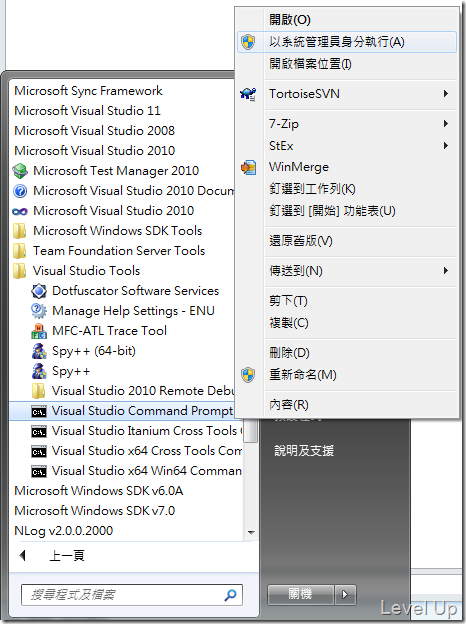Click the Spy++ icon (not the 64-bit one)
This screenshot has height=624, width=466.
pyautogui.click(x=39, y=371)
